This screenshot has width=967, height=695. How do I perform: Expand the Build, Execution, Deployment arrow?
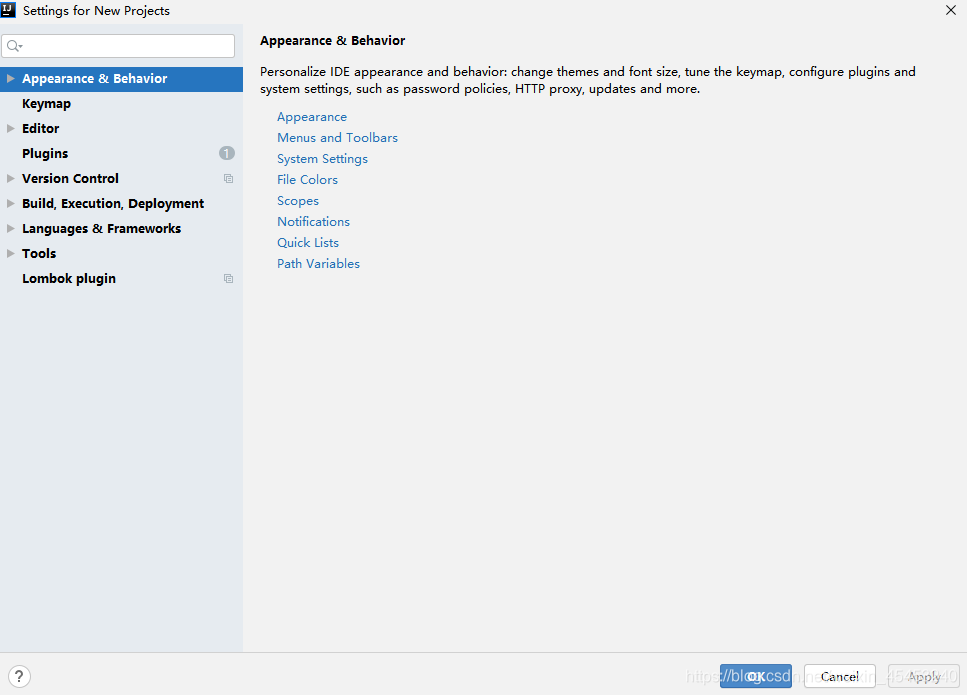pos(10,203)
